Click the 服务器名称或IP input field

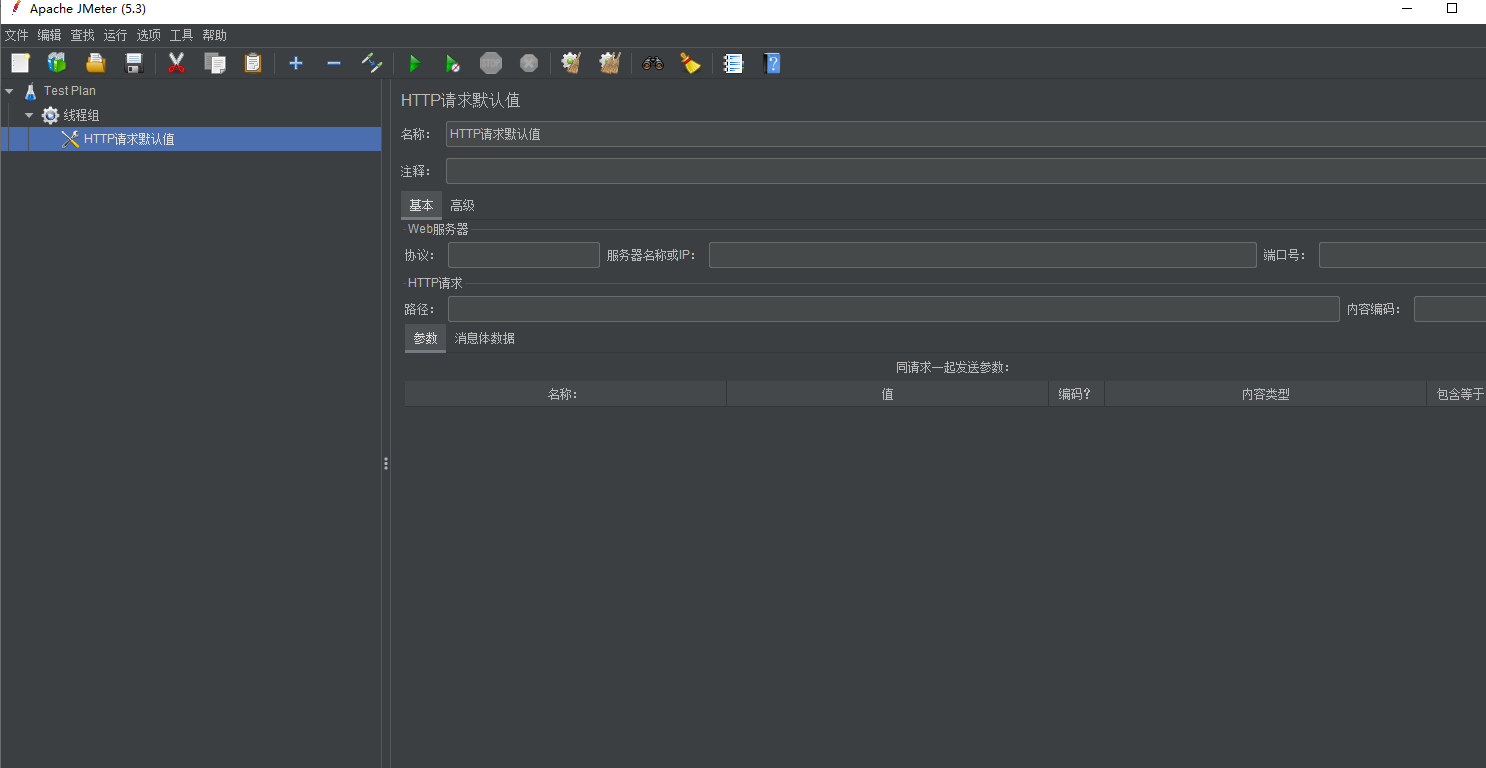(982, 255)
